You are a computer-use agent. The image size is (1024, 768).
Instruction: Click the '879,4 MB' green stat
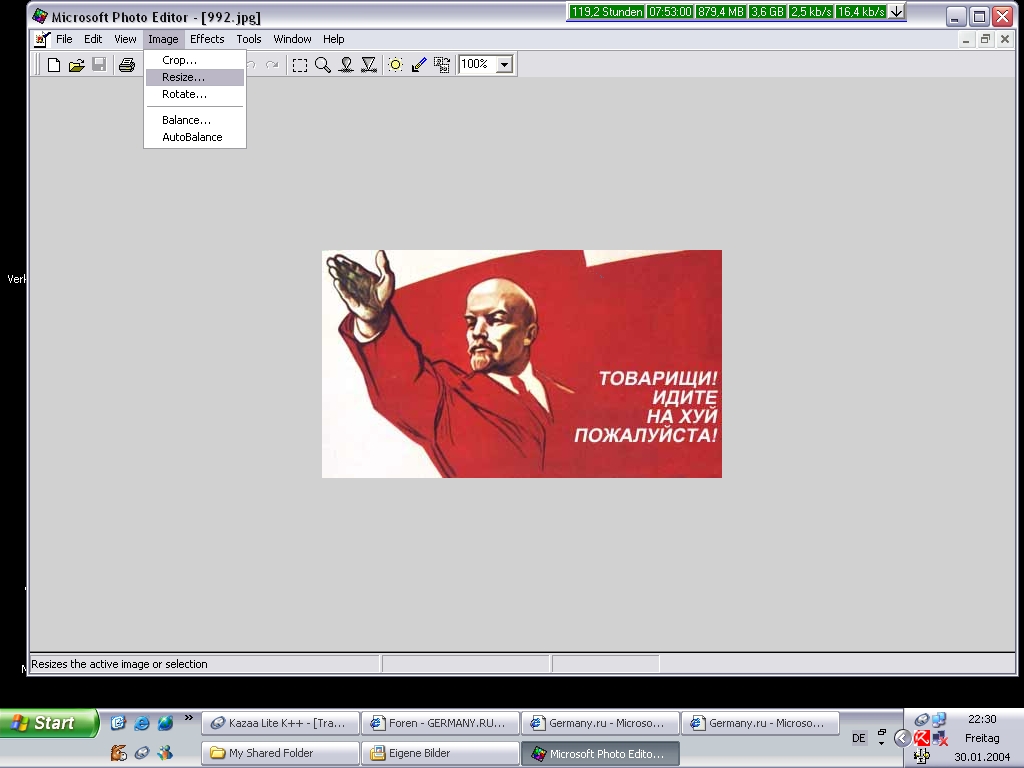[720, 12]
